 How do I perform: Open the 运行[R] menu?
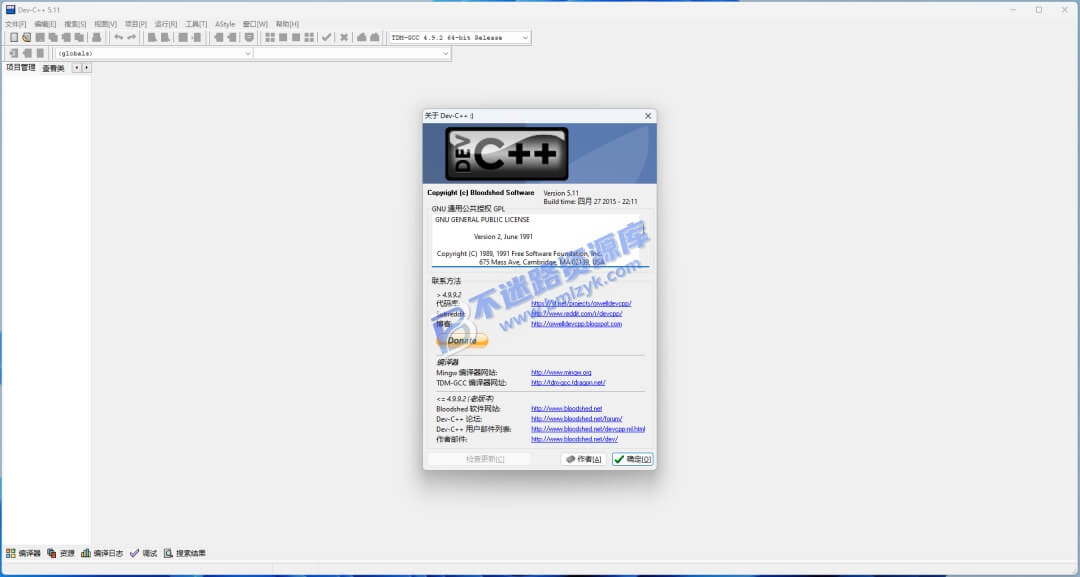click(166, 24)
